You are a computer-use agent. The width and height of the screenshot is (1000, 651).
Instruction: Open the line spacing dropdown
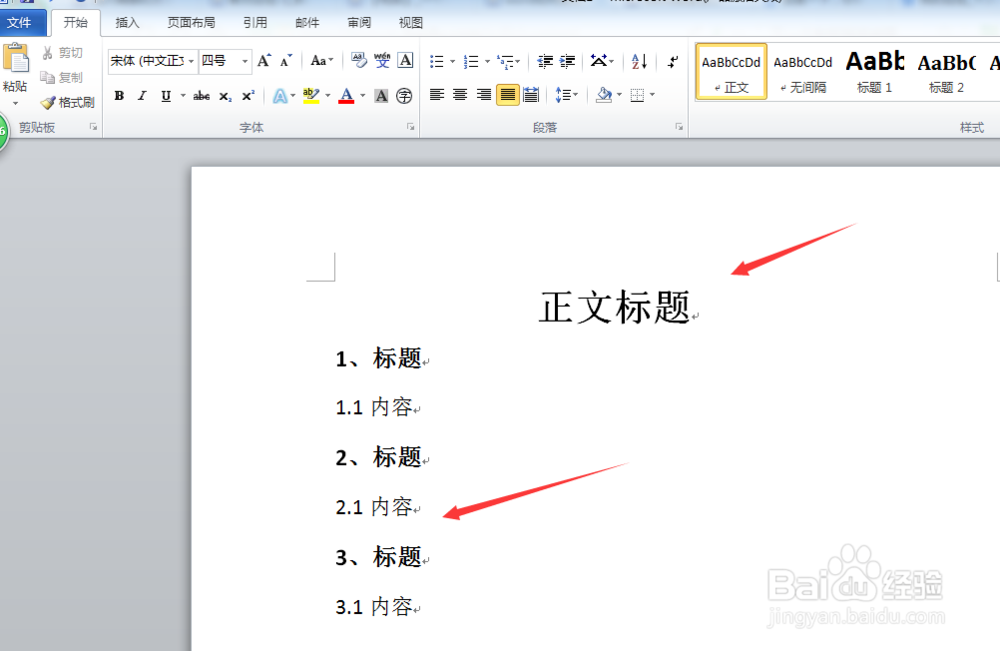567,95
